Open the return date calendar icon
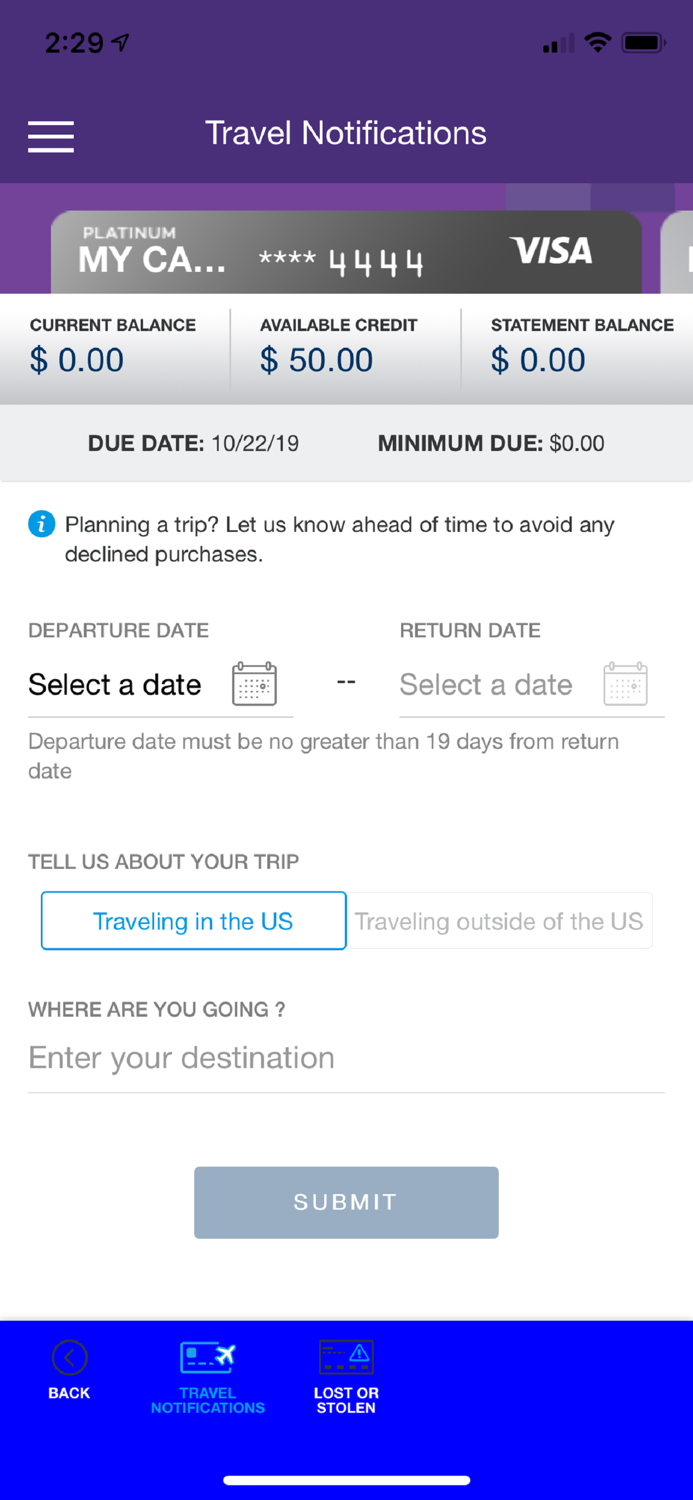This screenshot has width=693, height=1500. point(626,683)
